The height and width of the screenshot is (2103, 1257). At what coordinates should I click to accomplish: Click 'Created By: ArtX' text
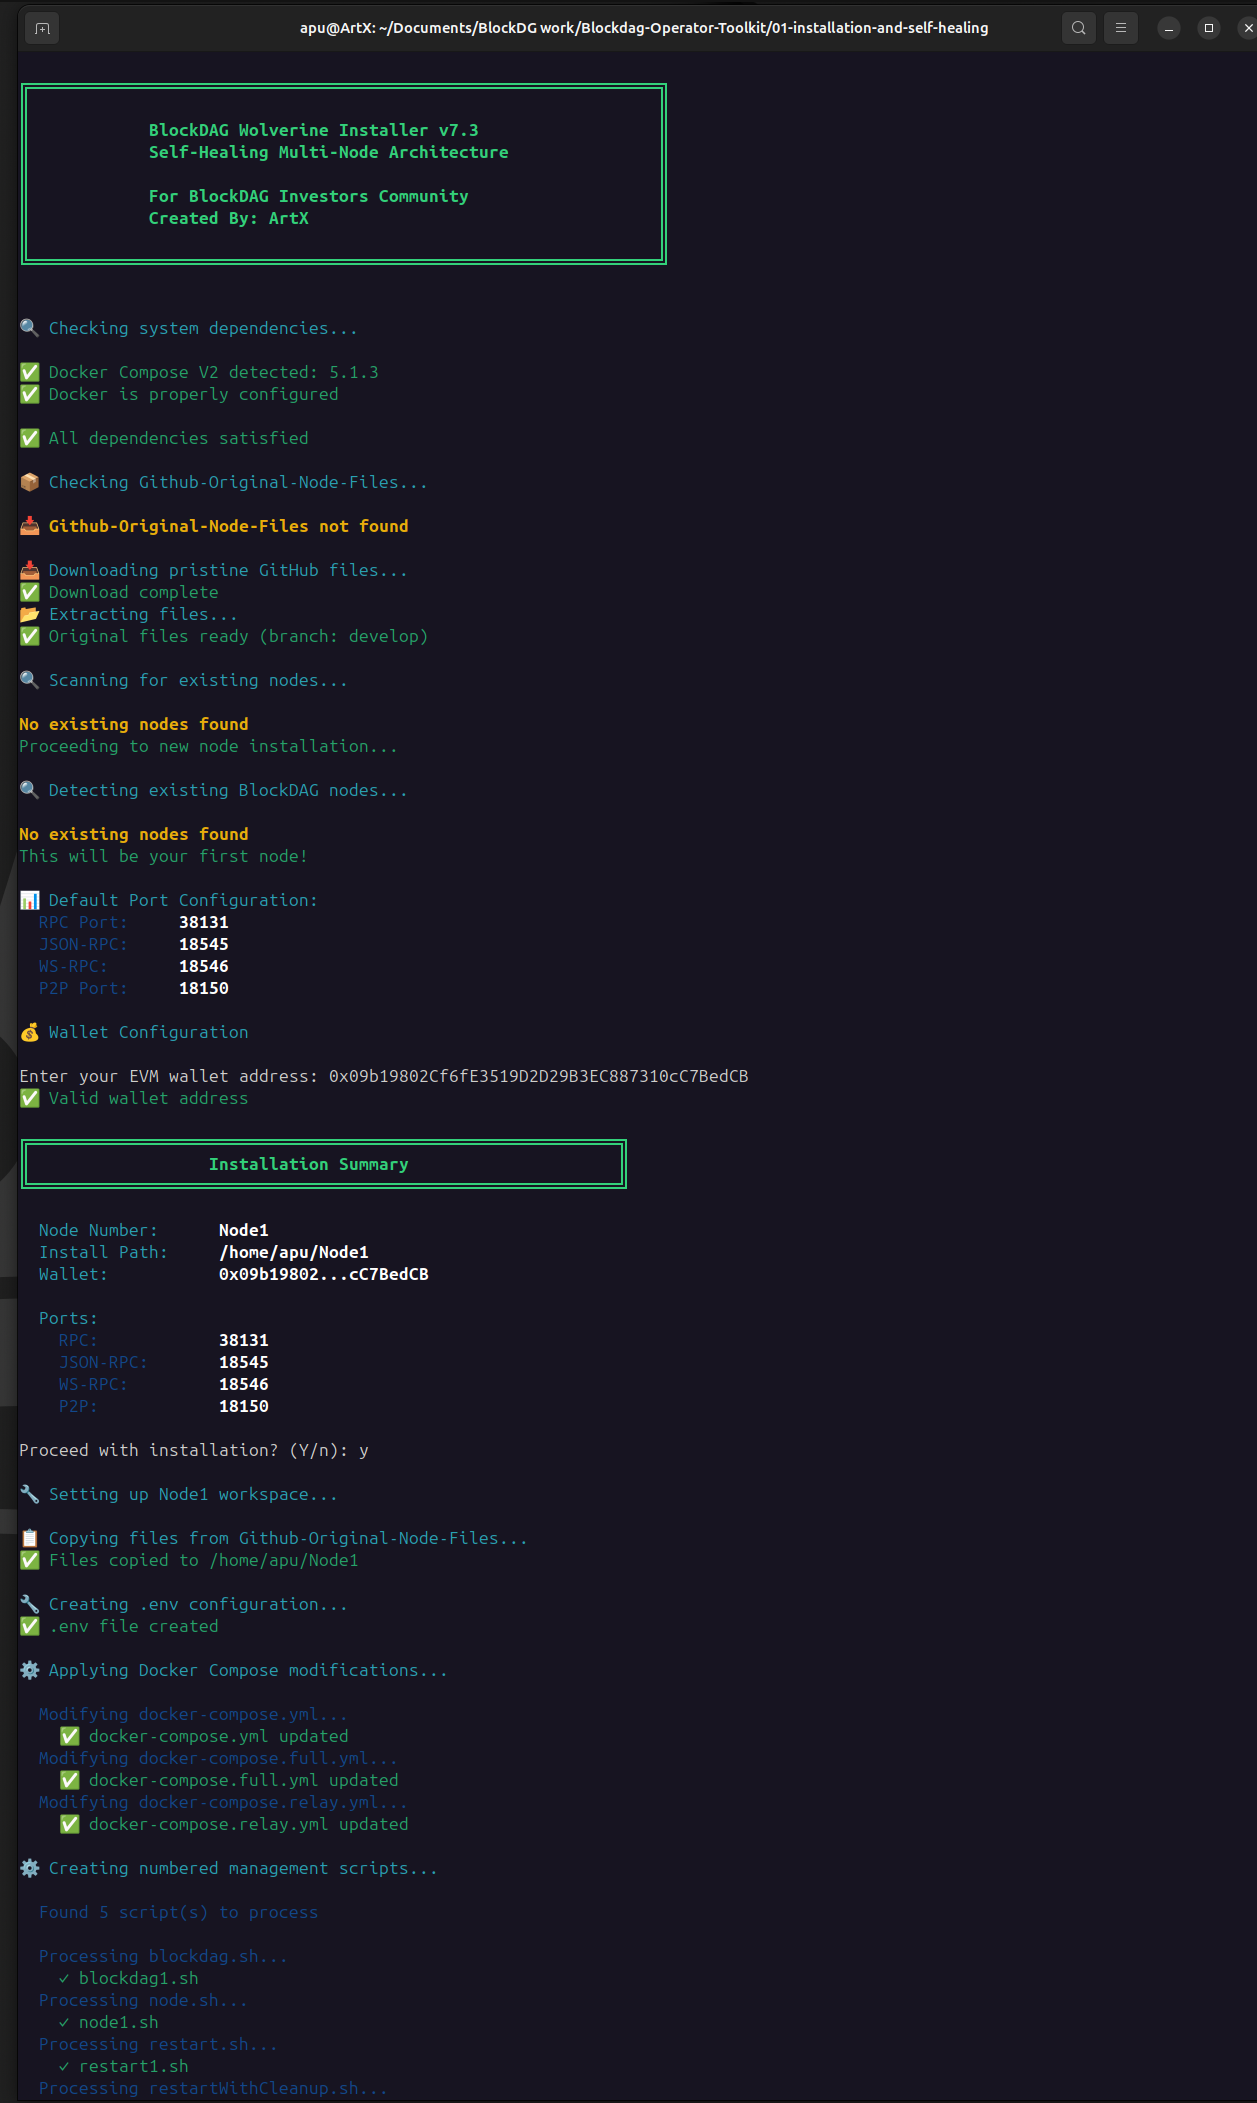click(x=228, y=218)
